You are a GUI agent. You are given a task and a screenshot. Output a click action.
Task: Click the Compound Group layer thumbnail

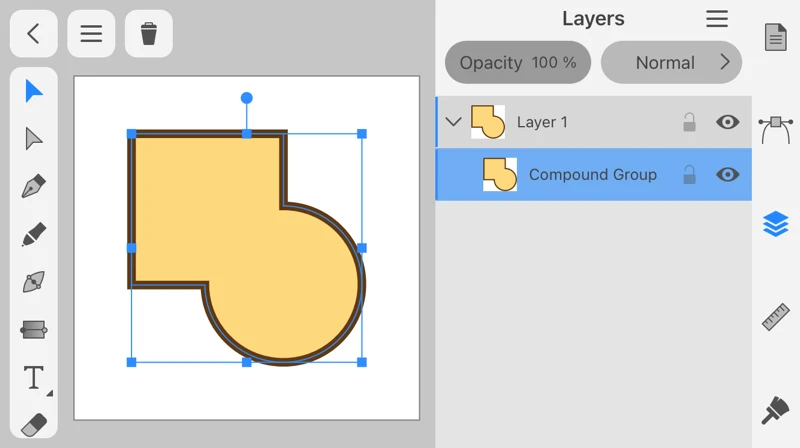pyautogui.click(x=499, y=175)
